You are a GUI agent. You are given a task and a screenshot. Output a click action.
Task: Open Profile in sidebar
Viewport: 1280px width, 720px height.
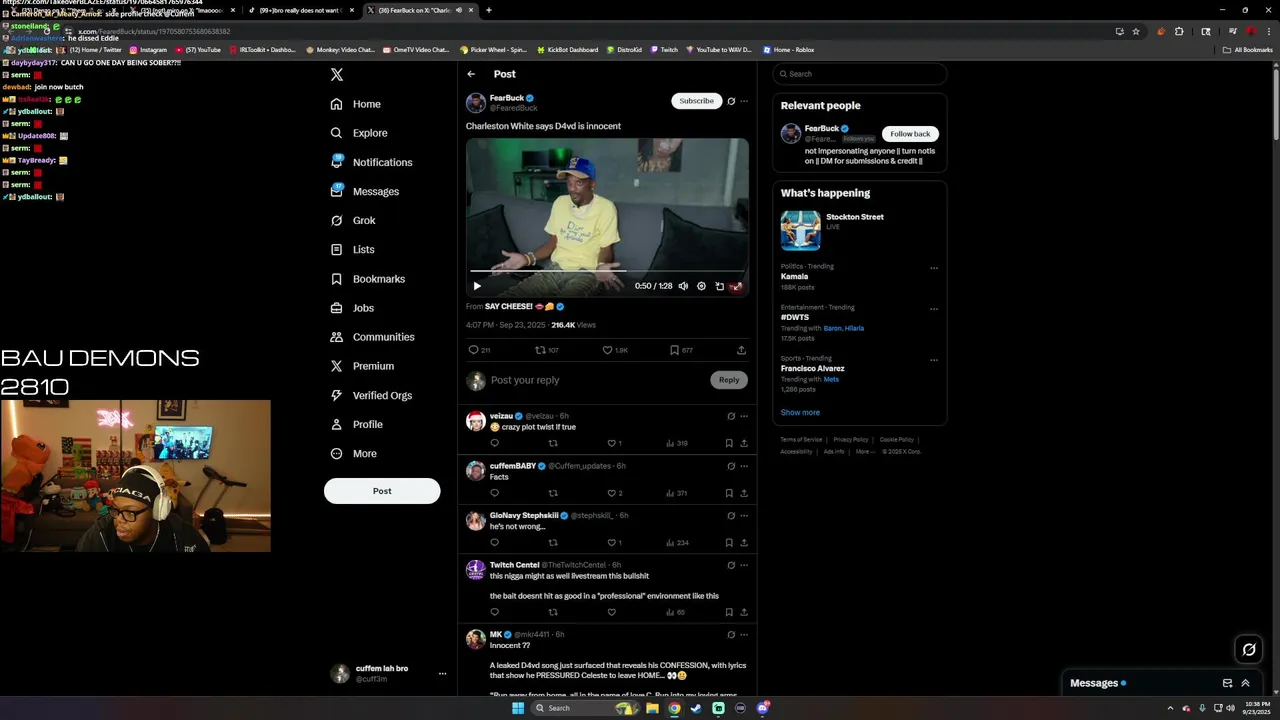click(x=357, y=424)
